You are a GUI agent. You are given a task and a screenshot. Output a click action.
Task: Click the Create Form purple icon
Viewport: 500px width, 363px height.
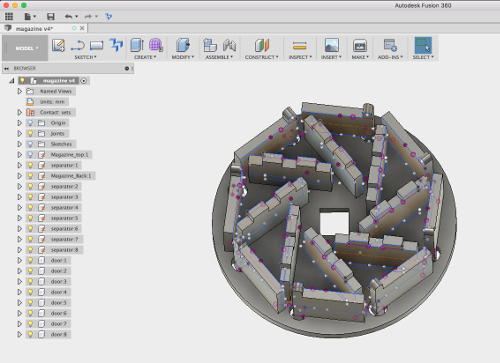click(x=156, y=45)
